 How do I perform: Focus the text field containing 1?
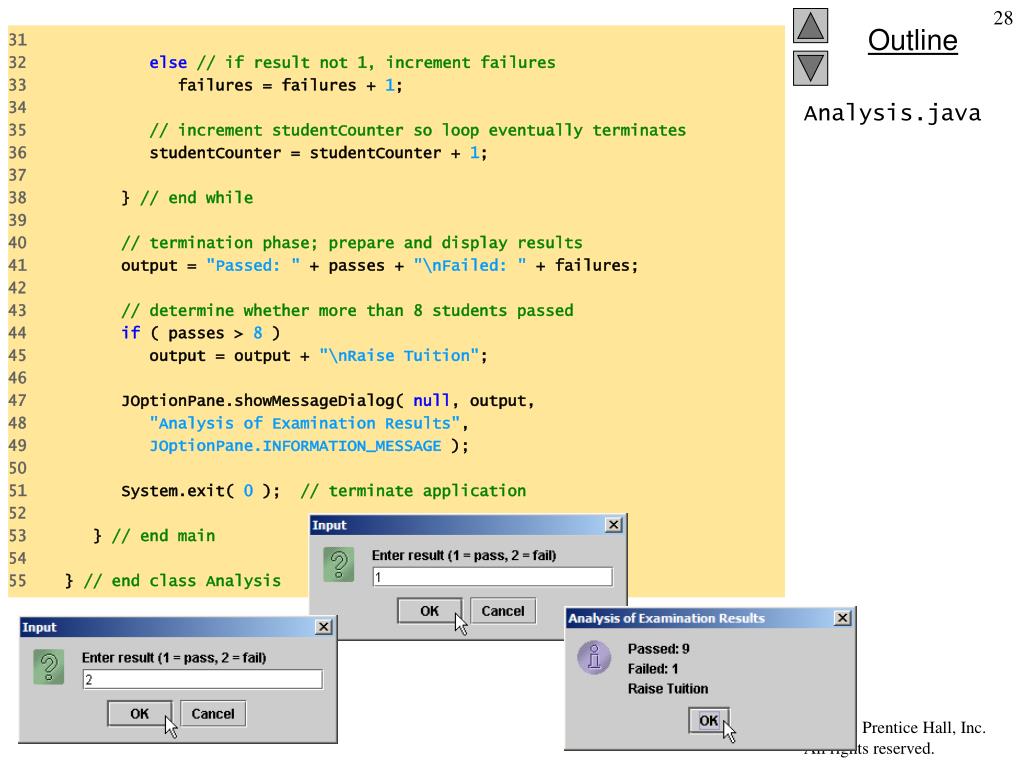click(491, 577)
